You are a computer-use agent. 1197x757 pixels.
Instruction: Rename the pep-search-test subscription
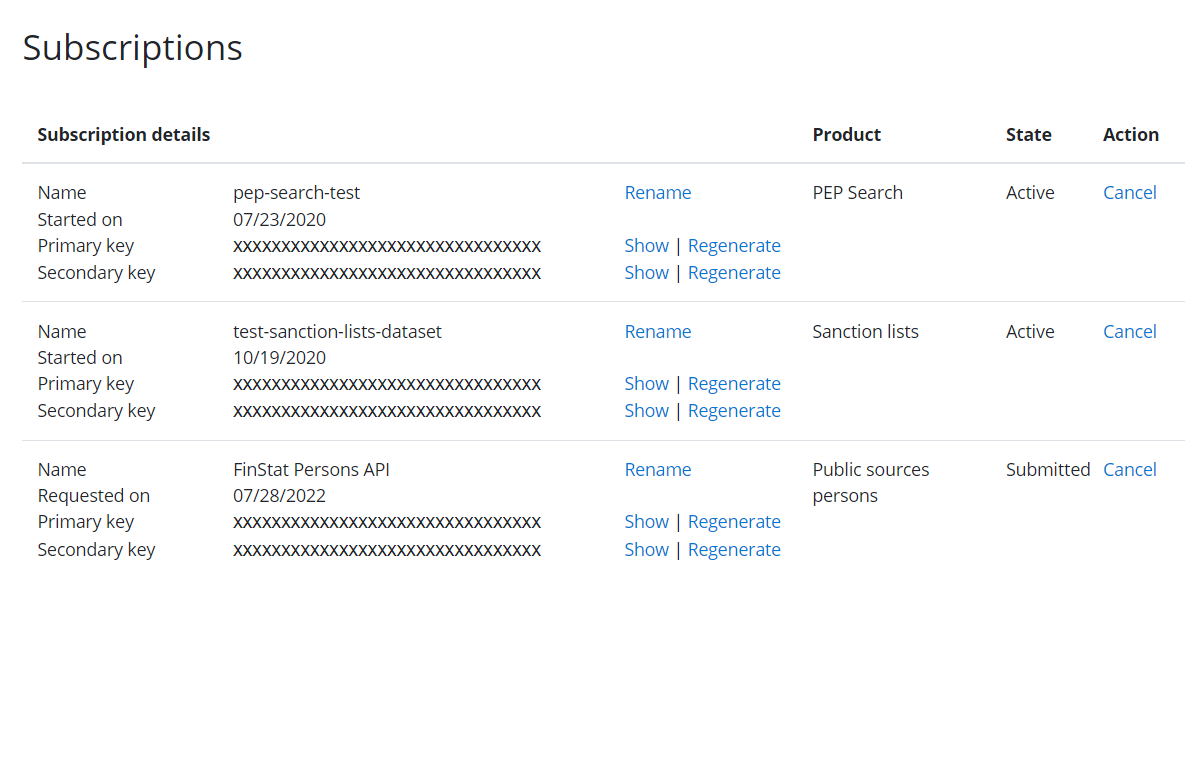(x=657, y=193)
